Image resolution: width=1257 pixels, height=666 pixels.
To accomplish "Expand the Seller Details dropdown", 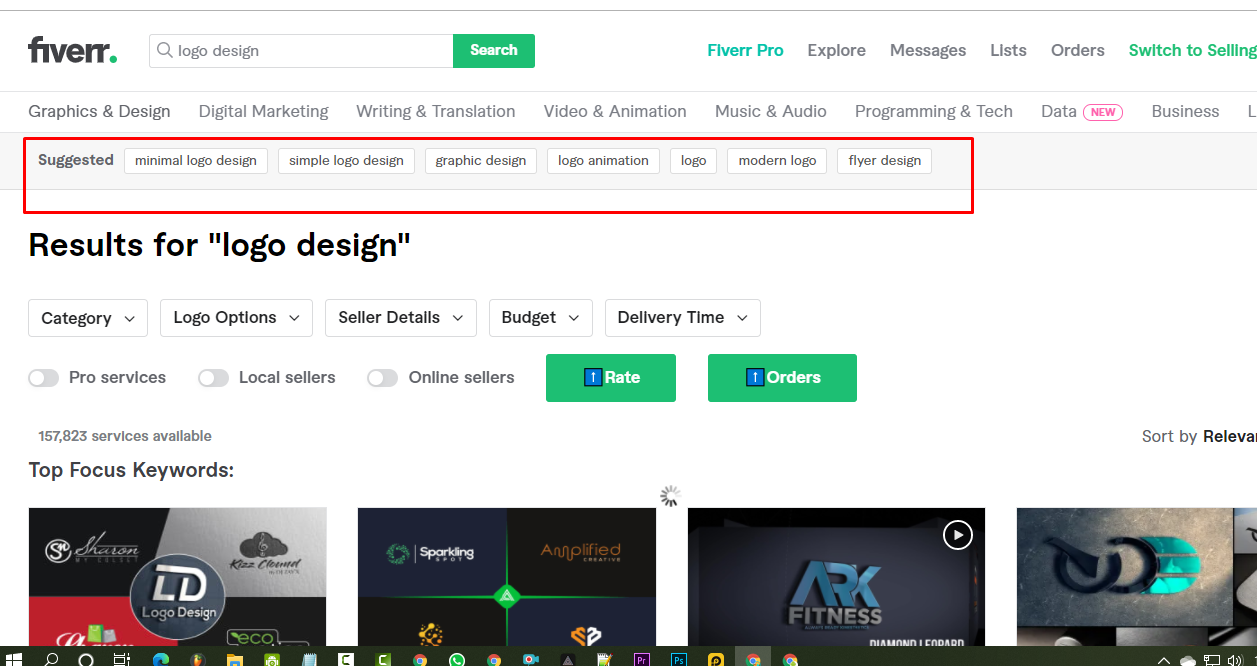I will click(x=401, y=318).
